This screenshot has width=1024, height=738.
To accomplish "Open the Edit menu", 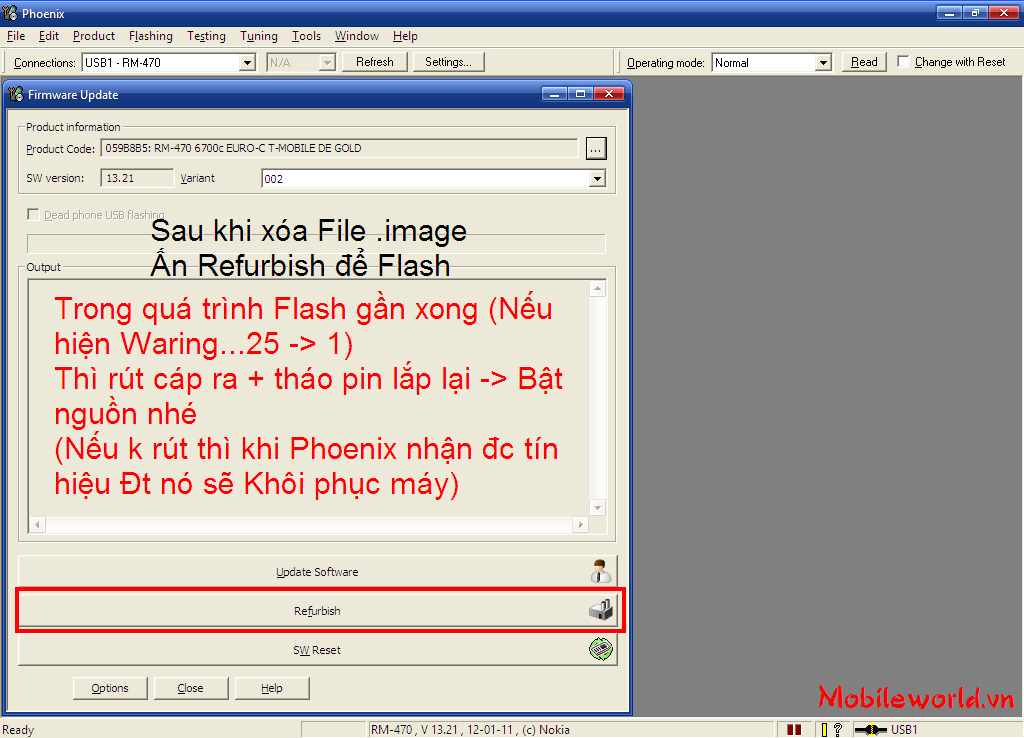I will point(48,36).
